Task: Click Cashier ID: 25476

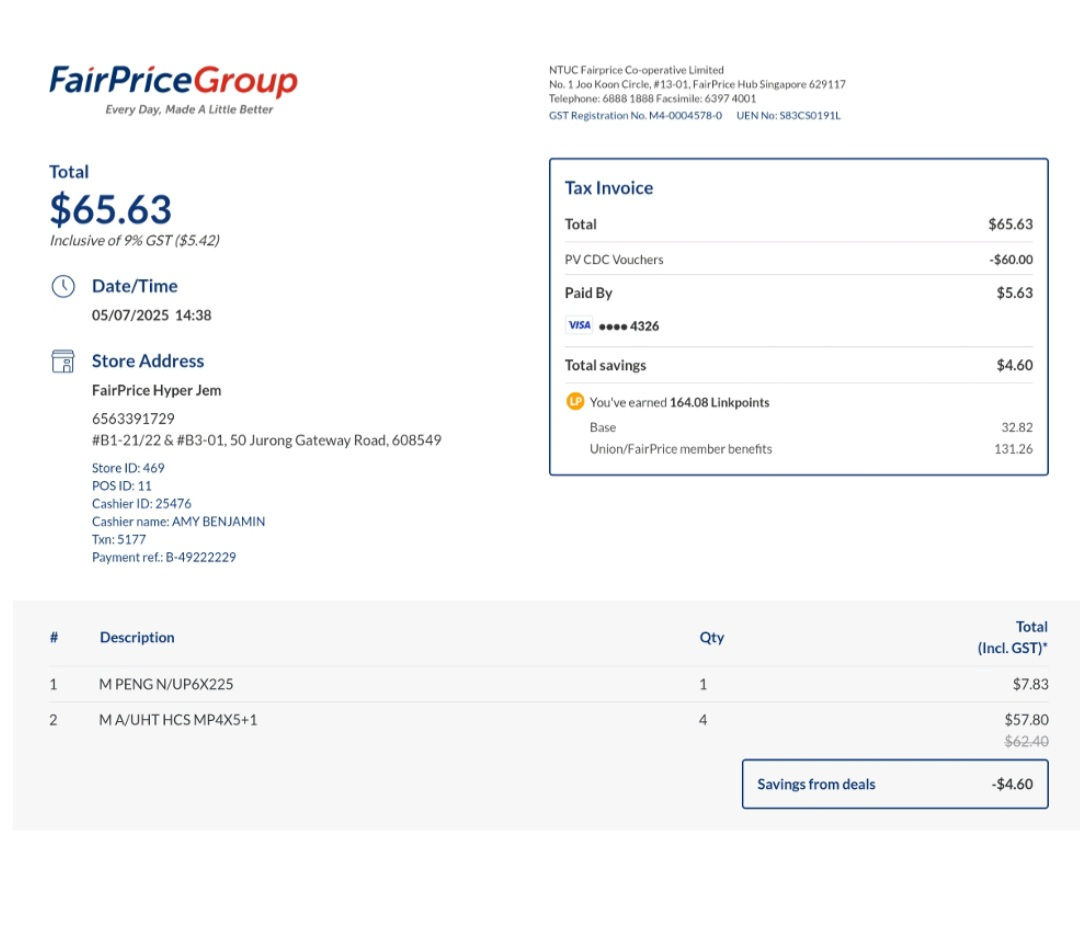Action: pos(141,504)
